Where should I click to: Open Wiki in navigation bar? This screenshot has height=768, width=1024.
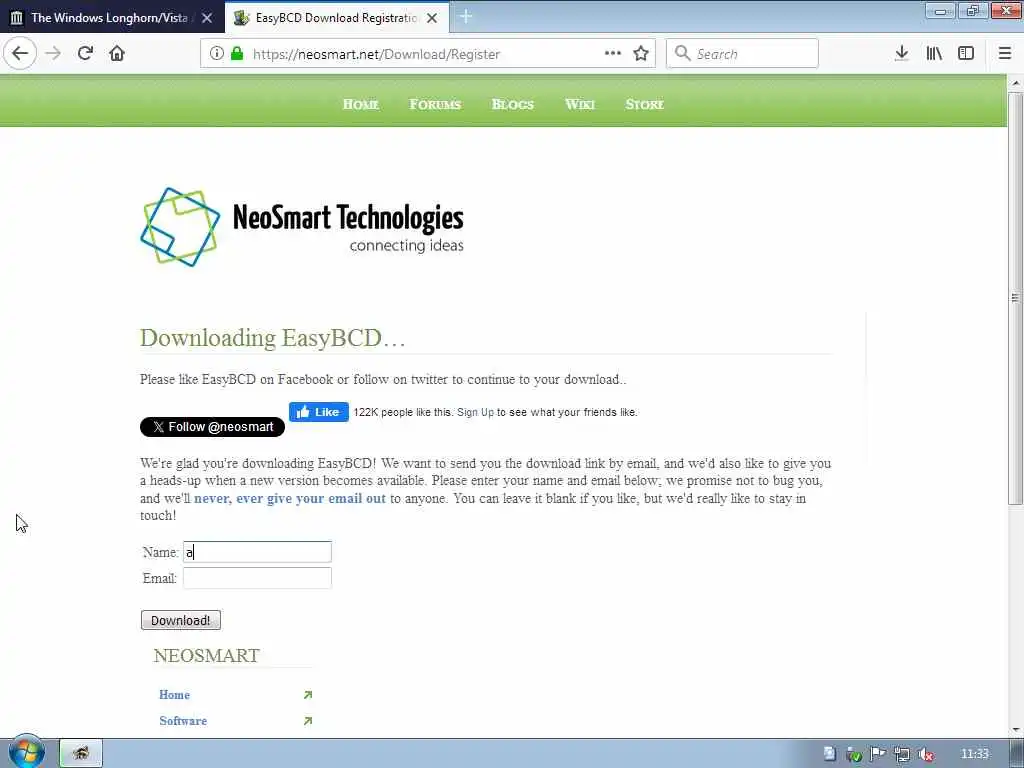tap(579, 104)
